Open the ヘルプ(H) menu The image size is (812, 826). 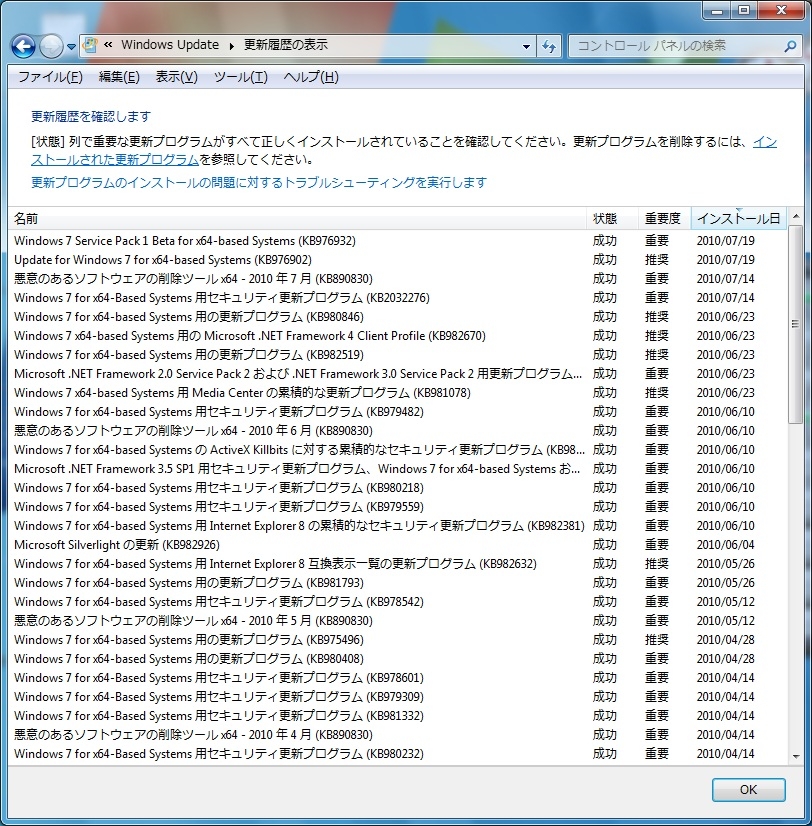point(311,77)
